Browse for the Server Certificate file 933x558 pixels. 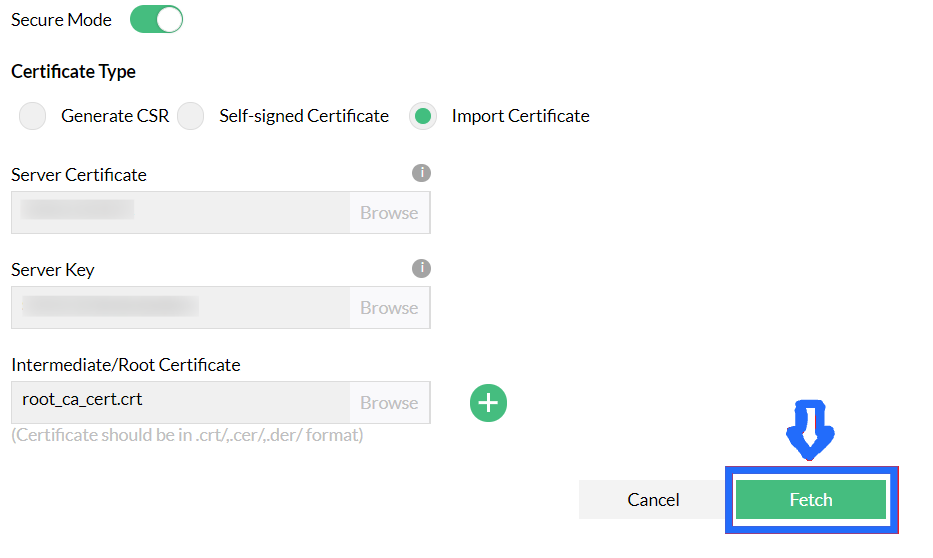click(389, 213)
